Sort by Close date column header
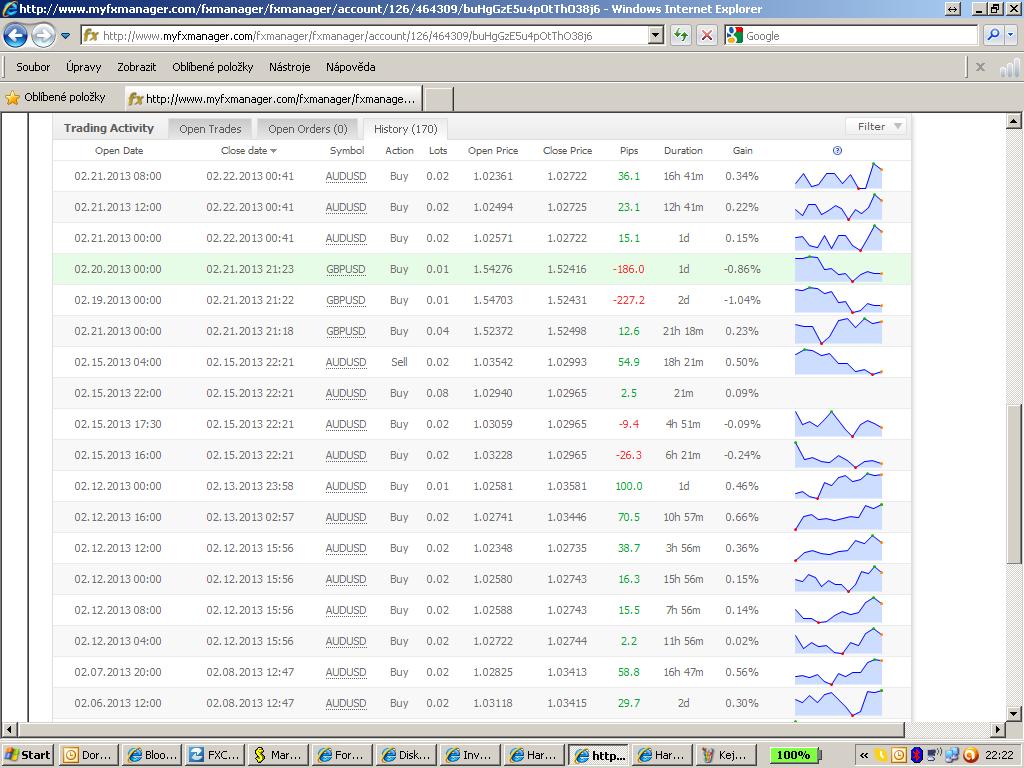The height and width of the screenshot is (768, 1024). click(244, 151)
